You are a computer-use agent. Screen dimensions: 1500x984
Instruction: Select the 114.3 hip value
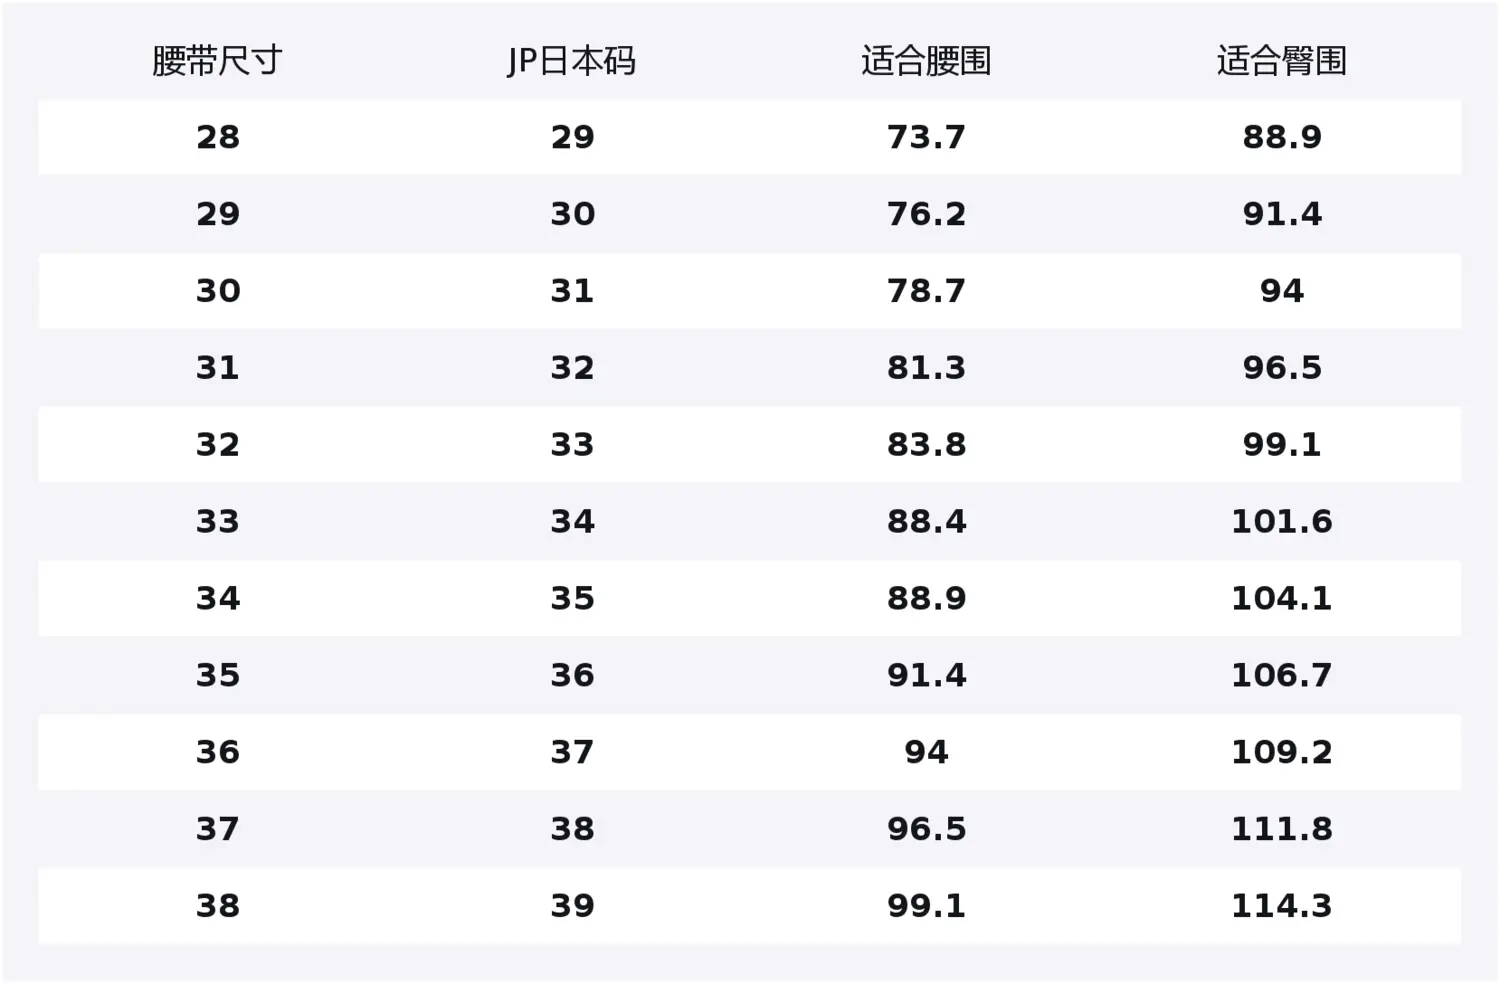click(1281, 906)
